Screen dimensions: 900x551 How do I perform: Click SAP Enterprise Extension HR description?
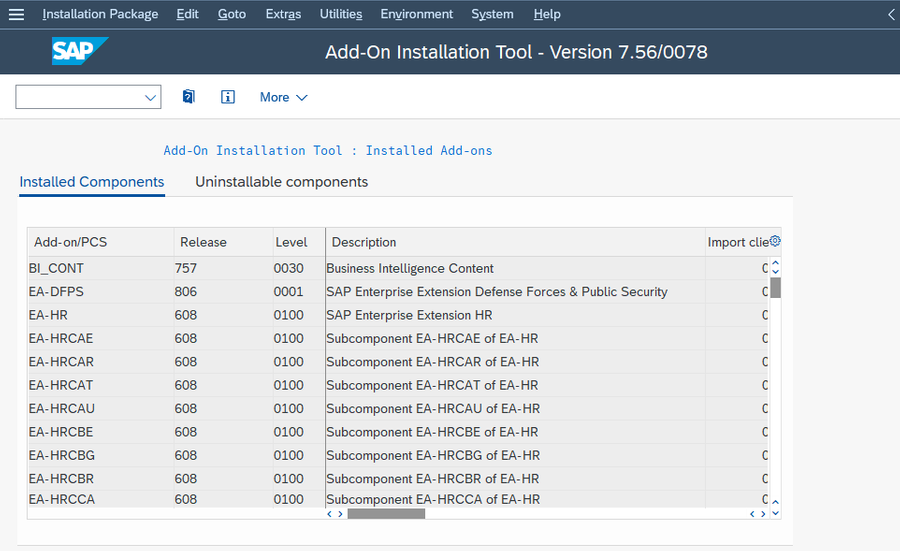(x=409, y=315)
